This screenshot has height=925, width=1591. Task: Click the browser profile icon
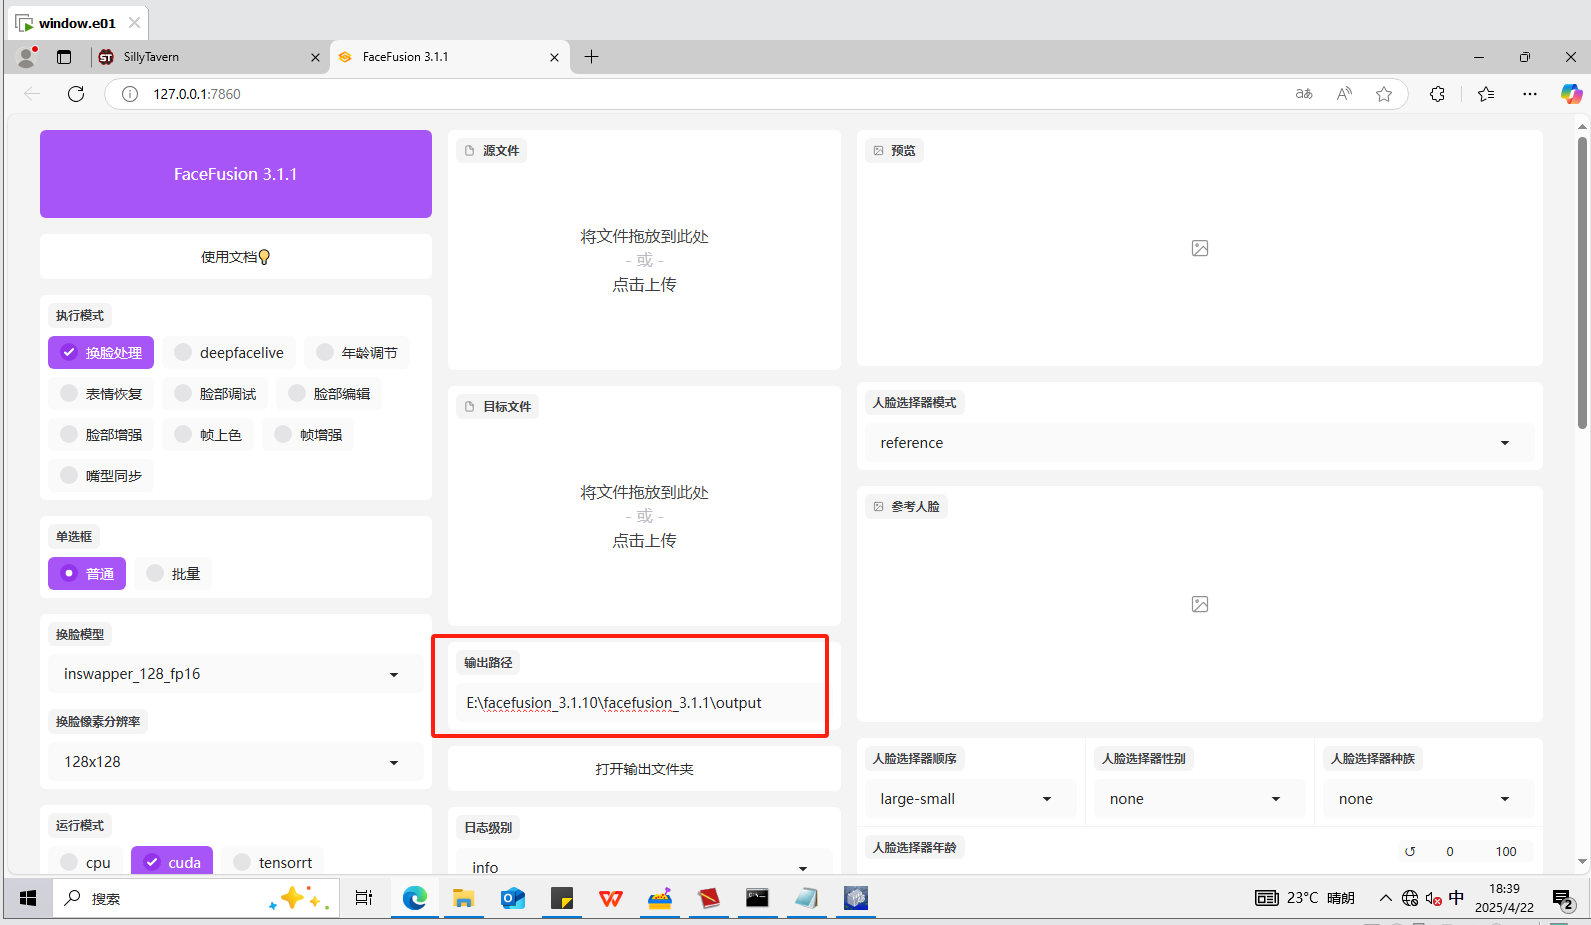click(27, 57)
